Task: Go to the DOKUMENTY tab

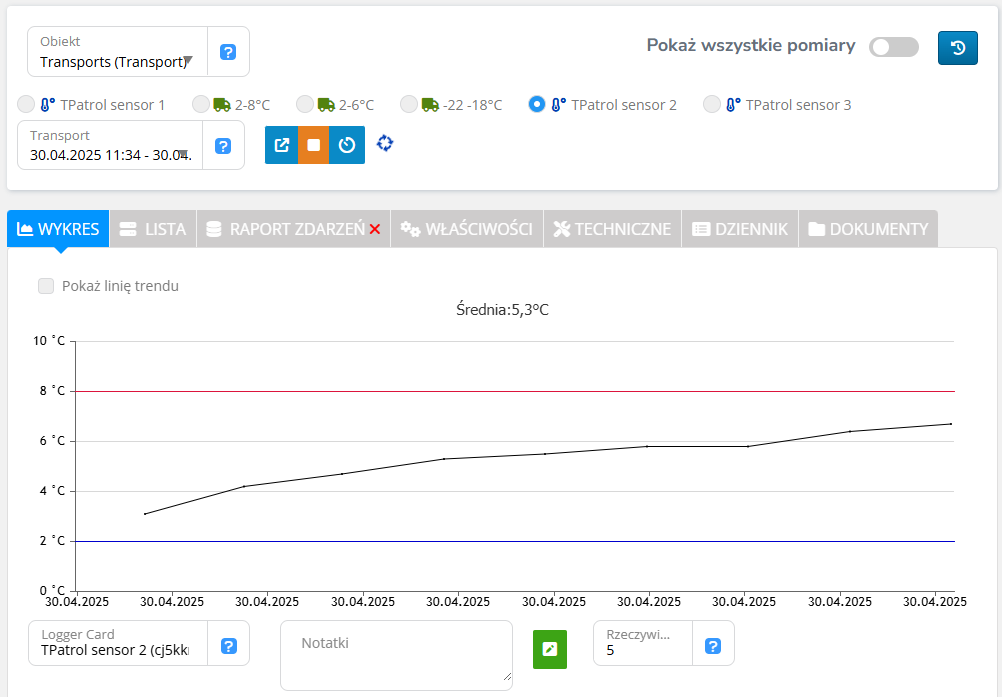Action: [x=868, y=229]
